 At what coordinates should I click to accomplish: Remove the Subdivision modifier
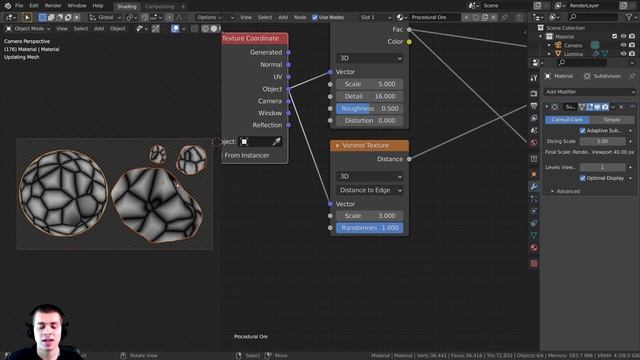(621, 107)
